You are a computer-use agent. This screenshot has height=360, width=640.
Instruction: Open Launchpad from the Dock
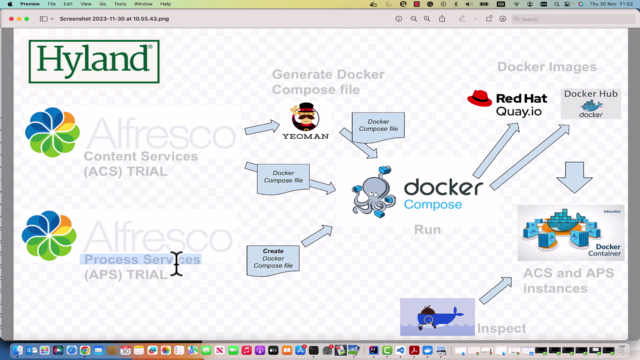point(44,350)
